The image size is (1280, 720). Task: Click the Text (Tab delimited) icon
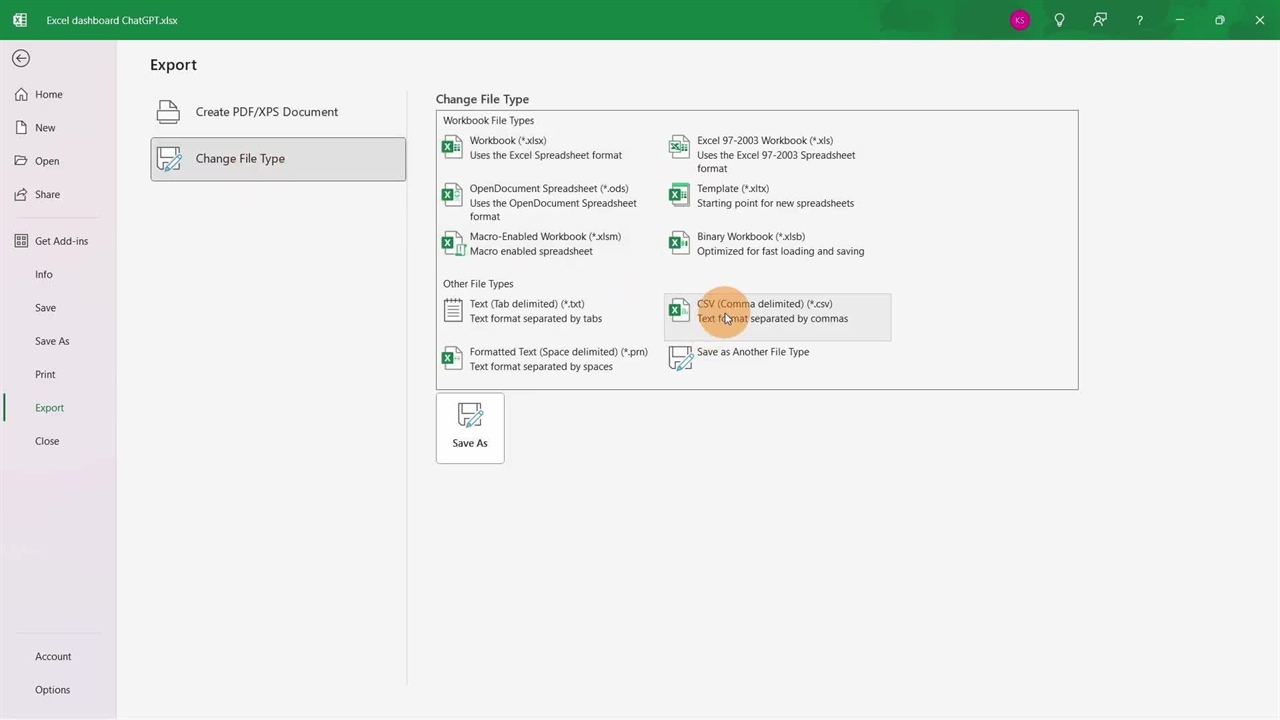click(452, 311)
